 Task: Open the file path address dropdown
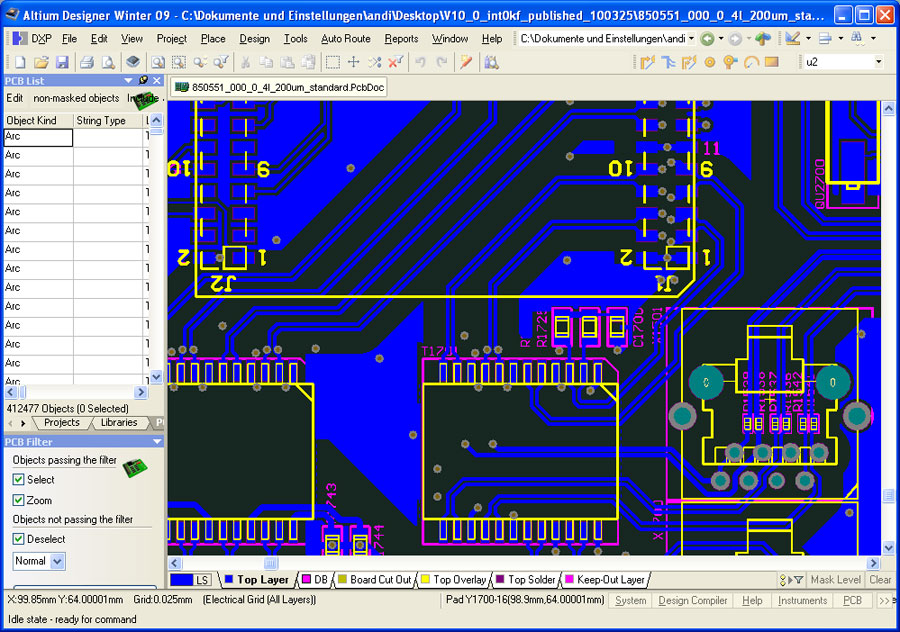(690, 39)
